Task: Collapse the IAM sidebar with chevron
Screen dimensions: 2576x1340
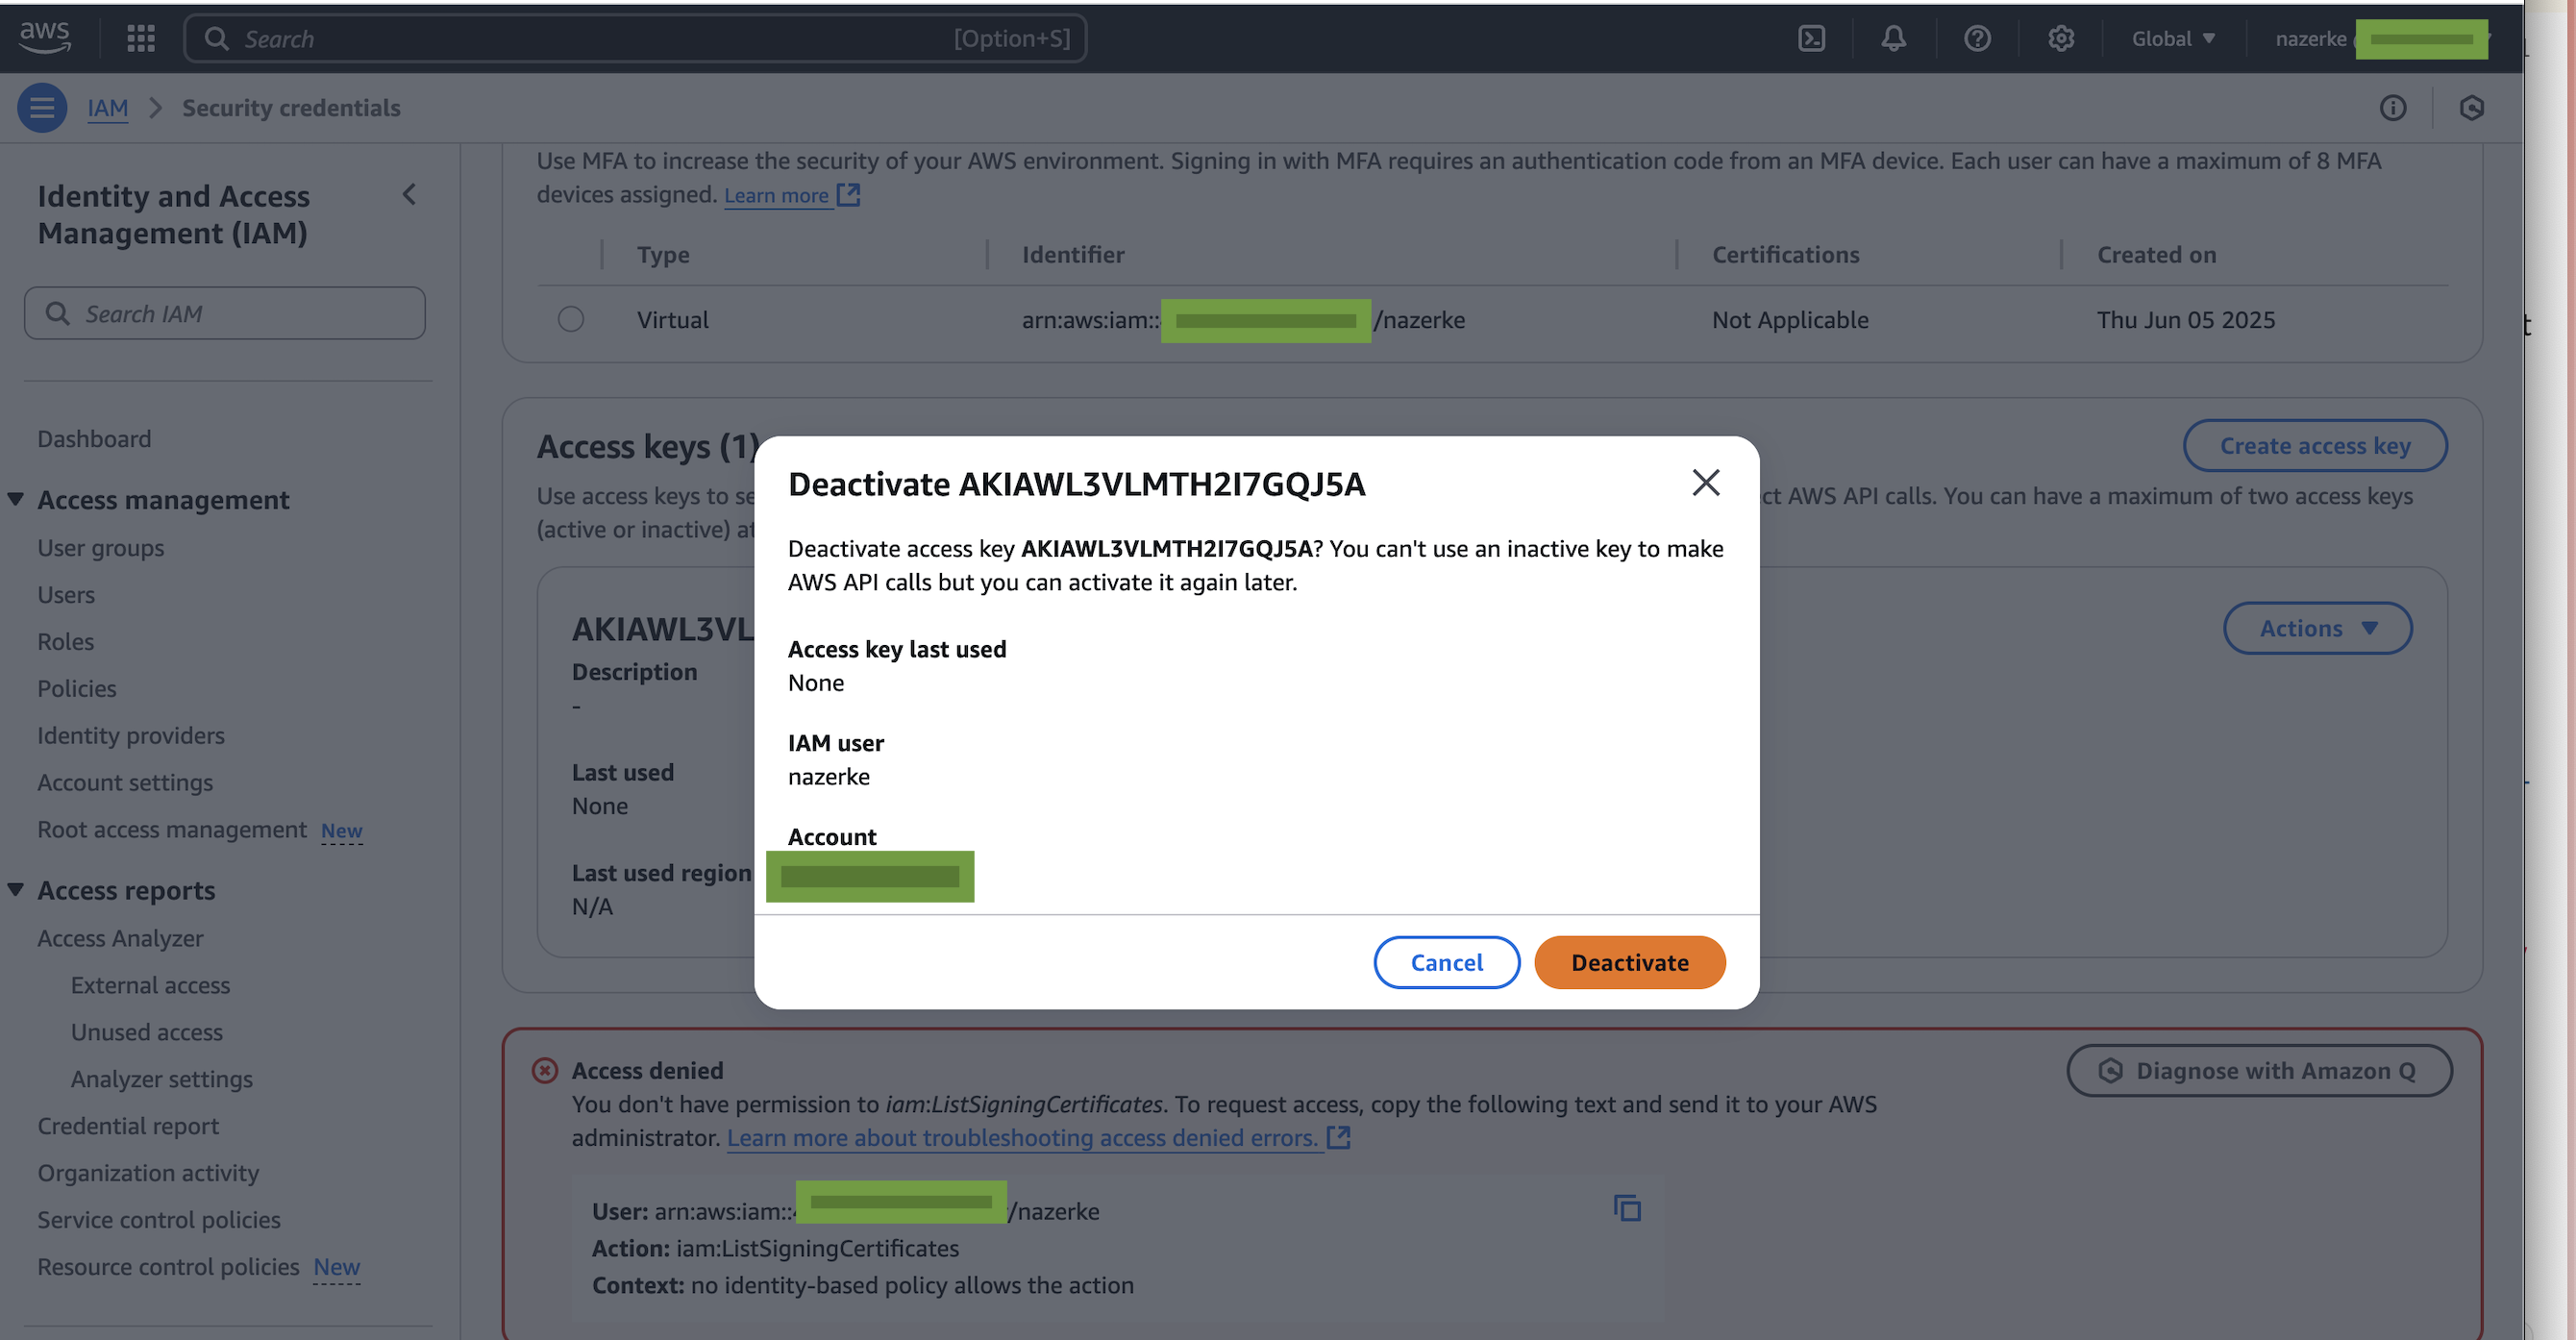Action: [x=409, y=195]
